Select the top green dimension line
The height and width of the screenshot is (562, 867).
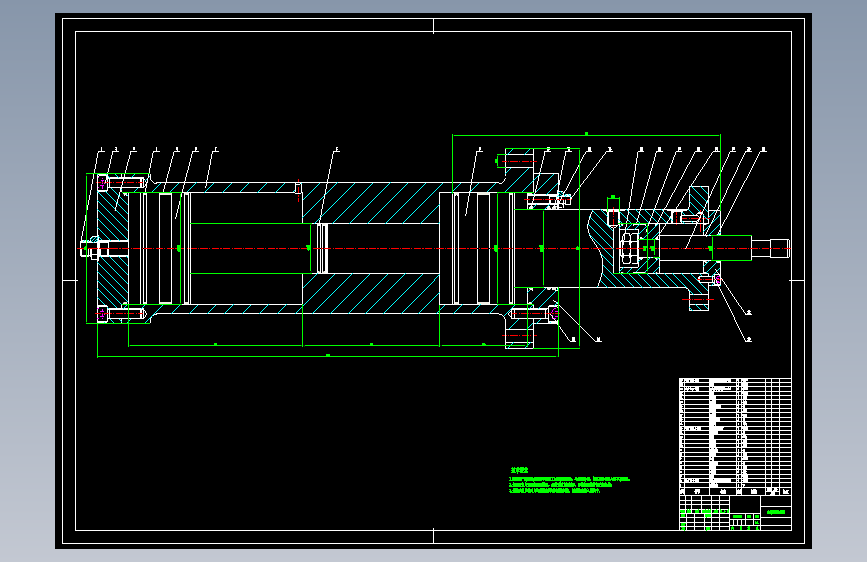coord(586,134)
